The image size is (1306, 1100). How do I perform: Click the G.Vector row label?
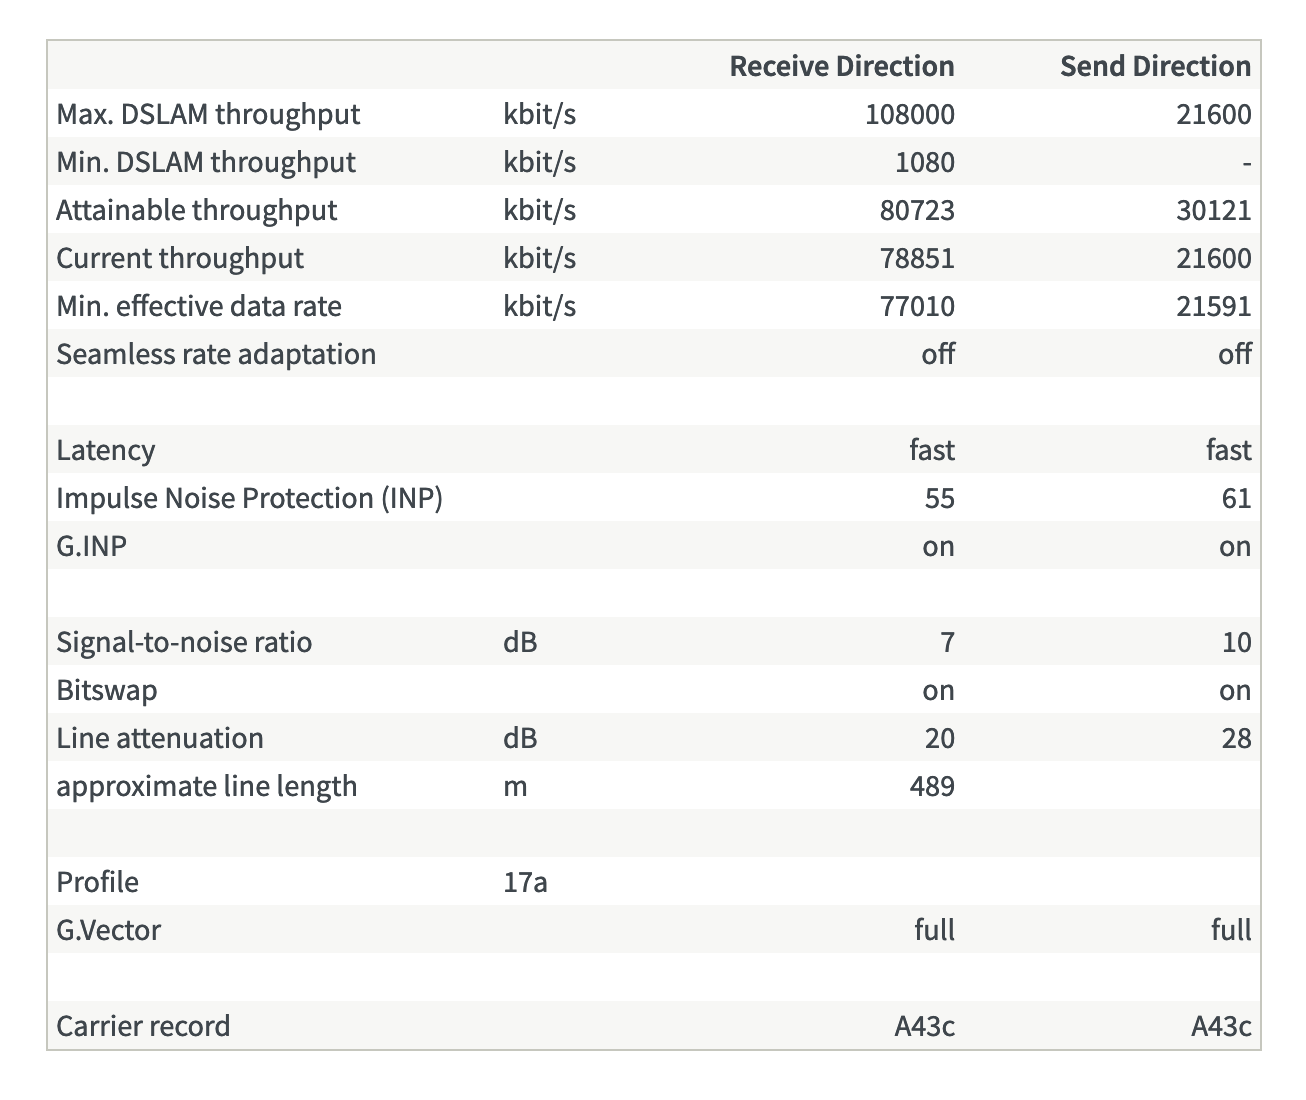[x=109, y=930]
